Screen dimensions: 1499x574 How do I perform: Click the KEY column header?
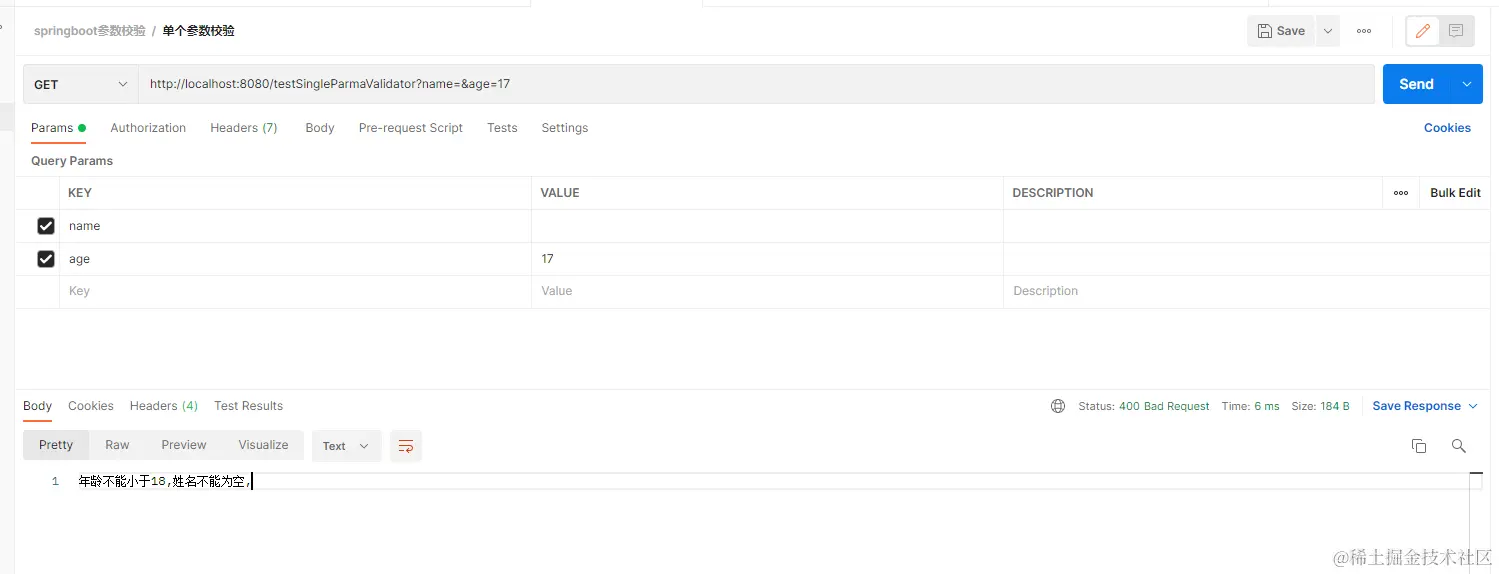80,193
